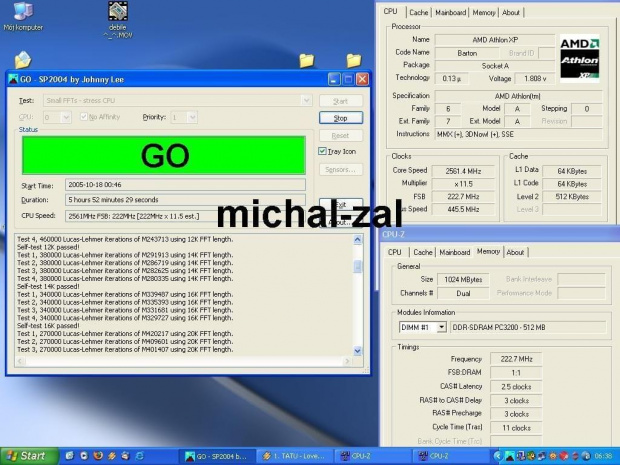The width and height of the screenshot is (620, 465).
Task: Click the log line containing M243713
Action: point(125,239)
